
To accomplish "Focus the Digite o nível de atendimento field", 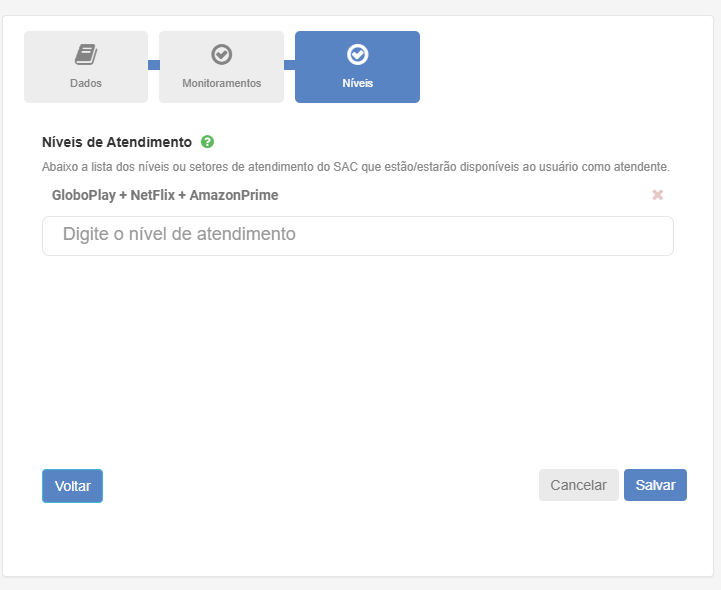I will (358, 236).
